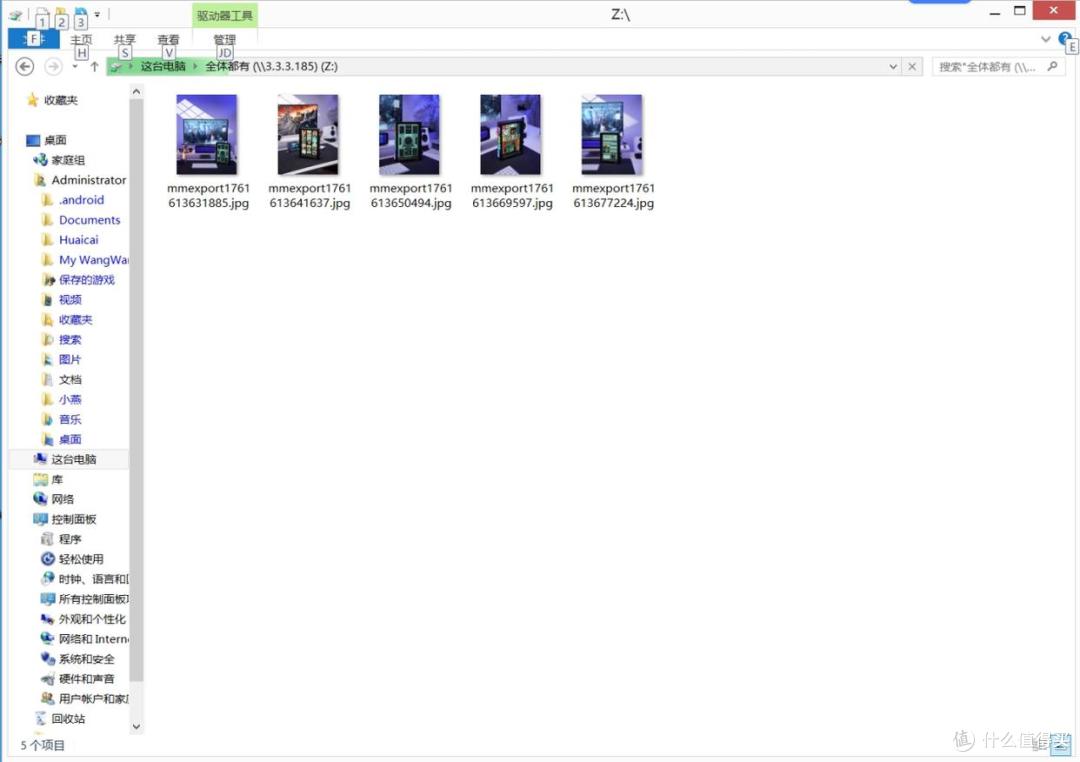Open 小燕 folder in tree
1080x762 pixels.
pyautogui.click(x=62, y=400)
